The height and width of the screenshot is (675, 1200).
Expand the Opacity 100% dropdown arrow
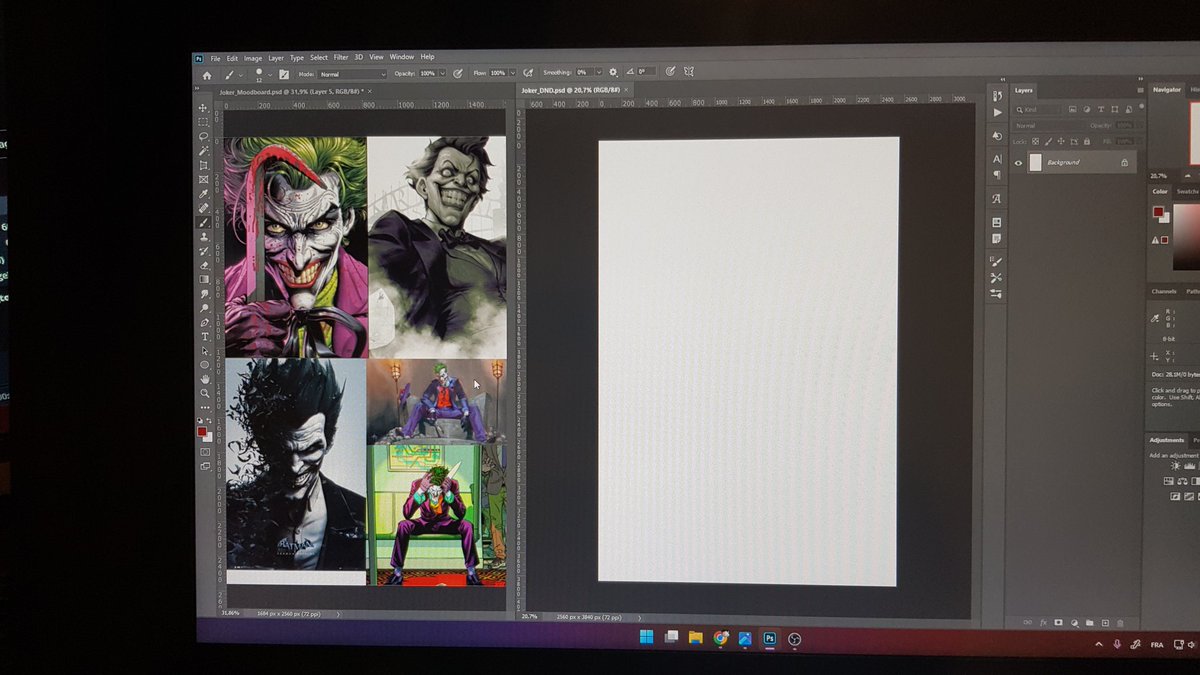[x=443, y=73]
